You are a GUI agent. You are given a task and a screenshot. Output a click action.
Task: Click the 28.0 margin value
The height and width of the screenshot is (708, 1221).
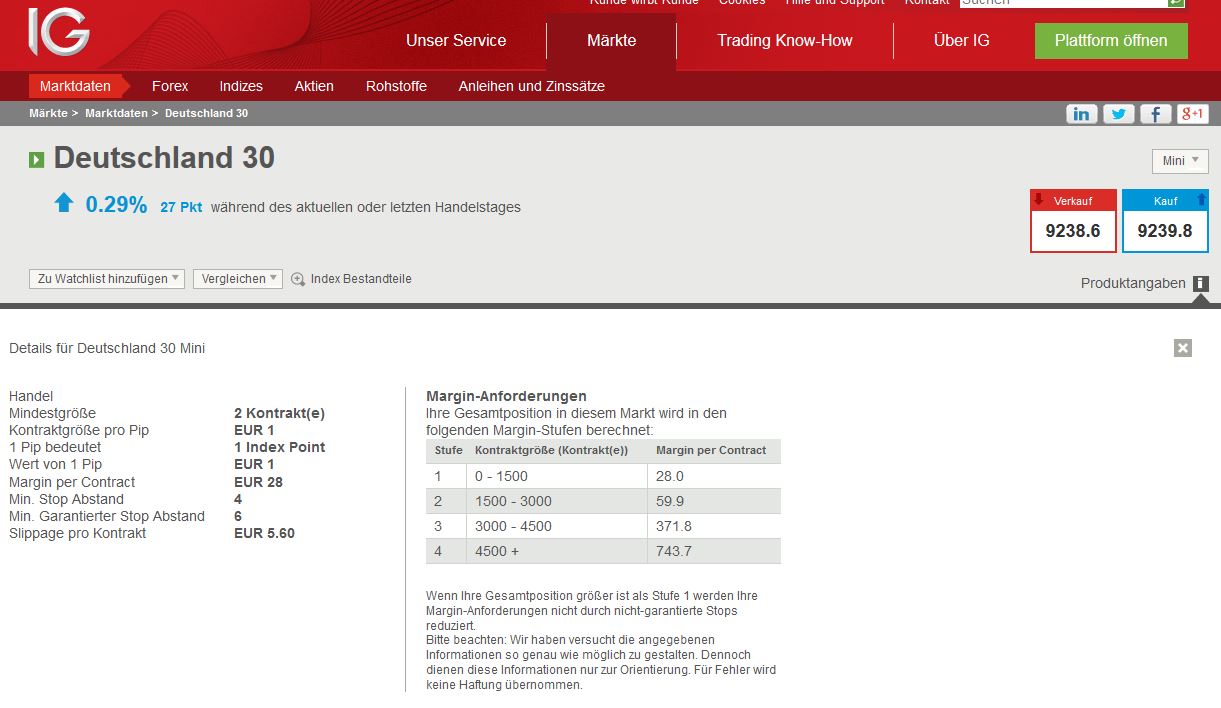click(670, 476)
